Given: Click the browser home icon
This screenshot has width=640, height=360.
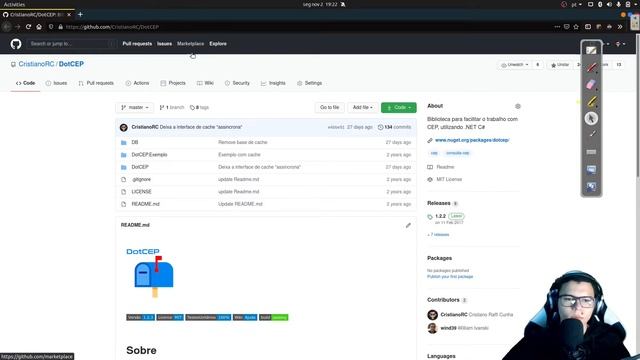Looking at the screenshot, I should pyautogui.click(x=39, y=27).
